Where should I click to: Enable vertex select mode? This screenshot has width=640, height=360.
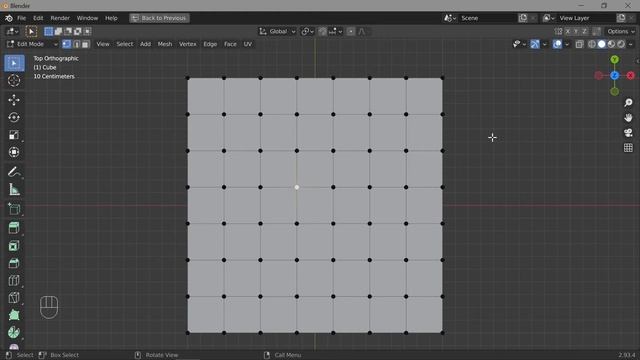click(x=67, y=44)
